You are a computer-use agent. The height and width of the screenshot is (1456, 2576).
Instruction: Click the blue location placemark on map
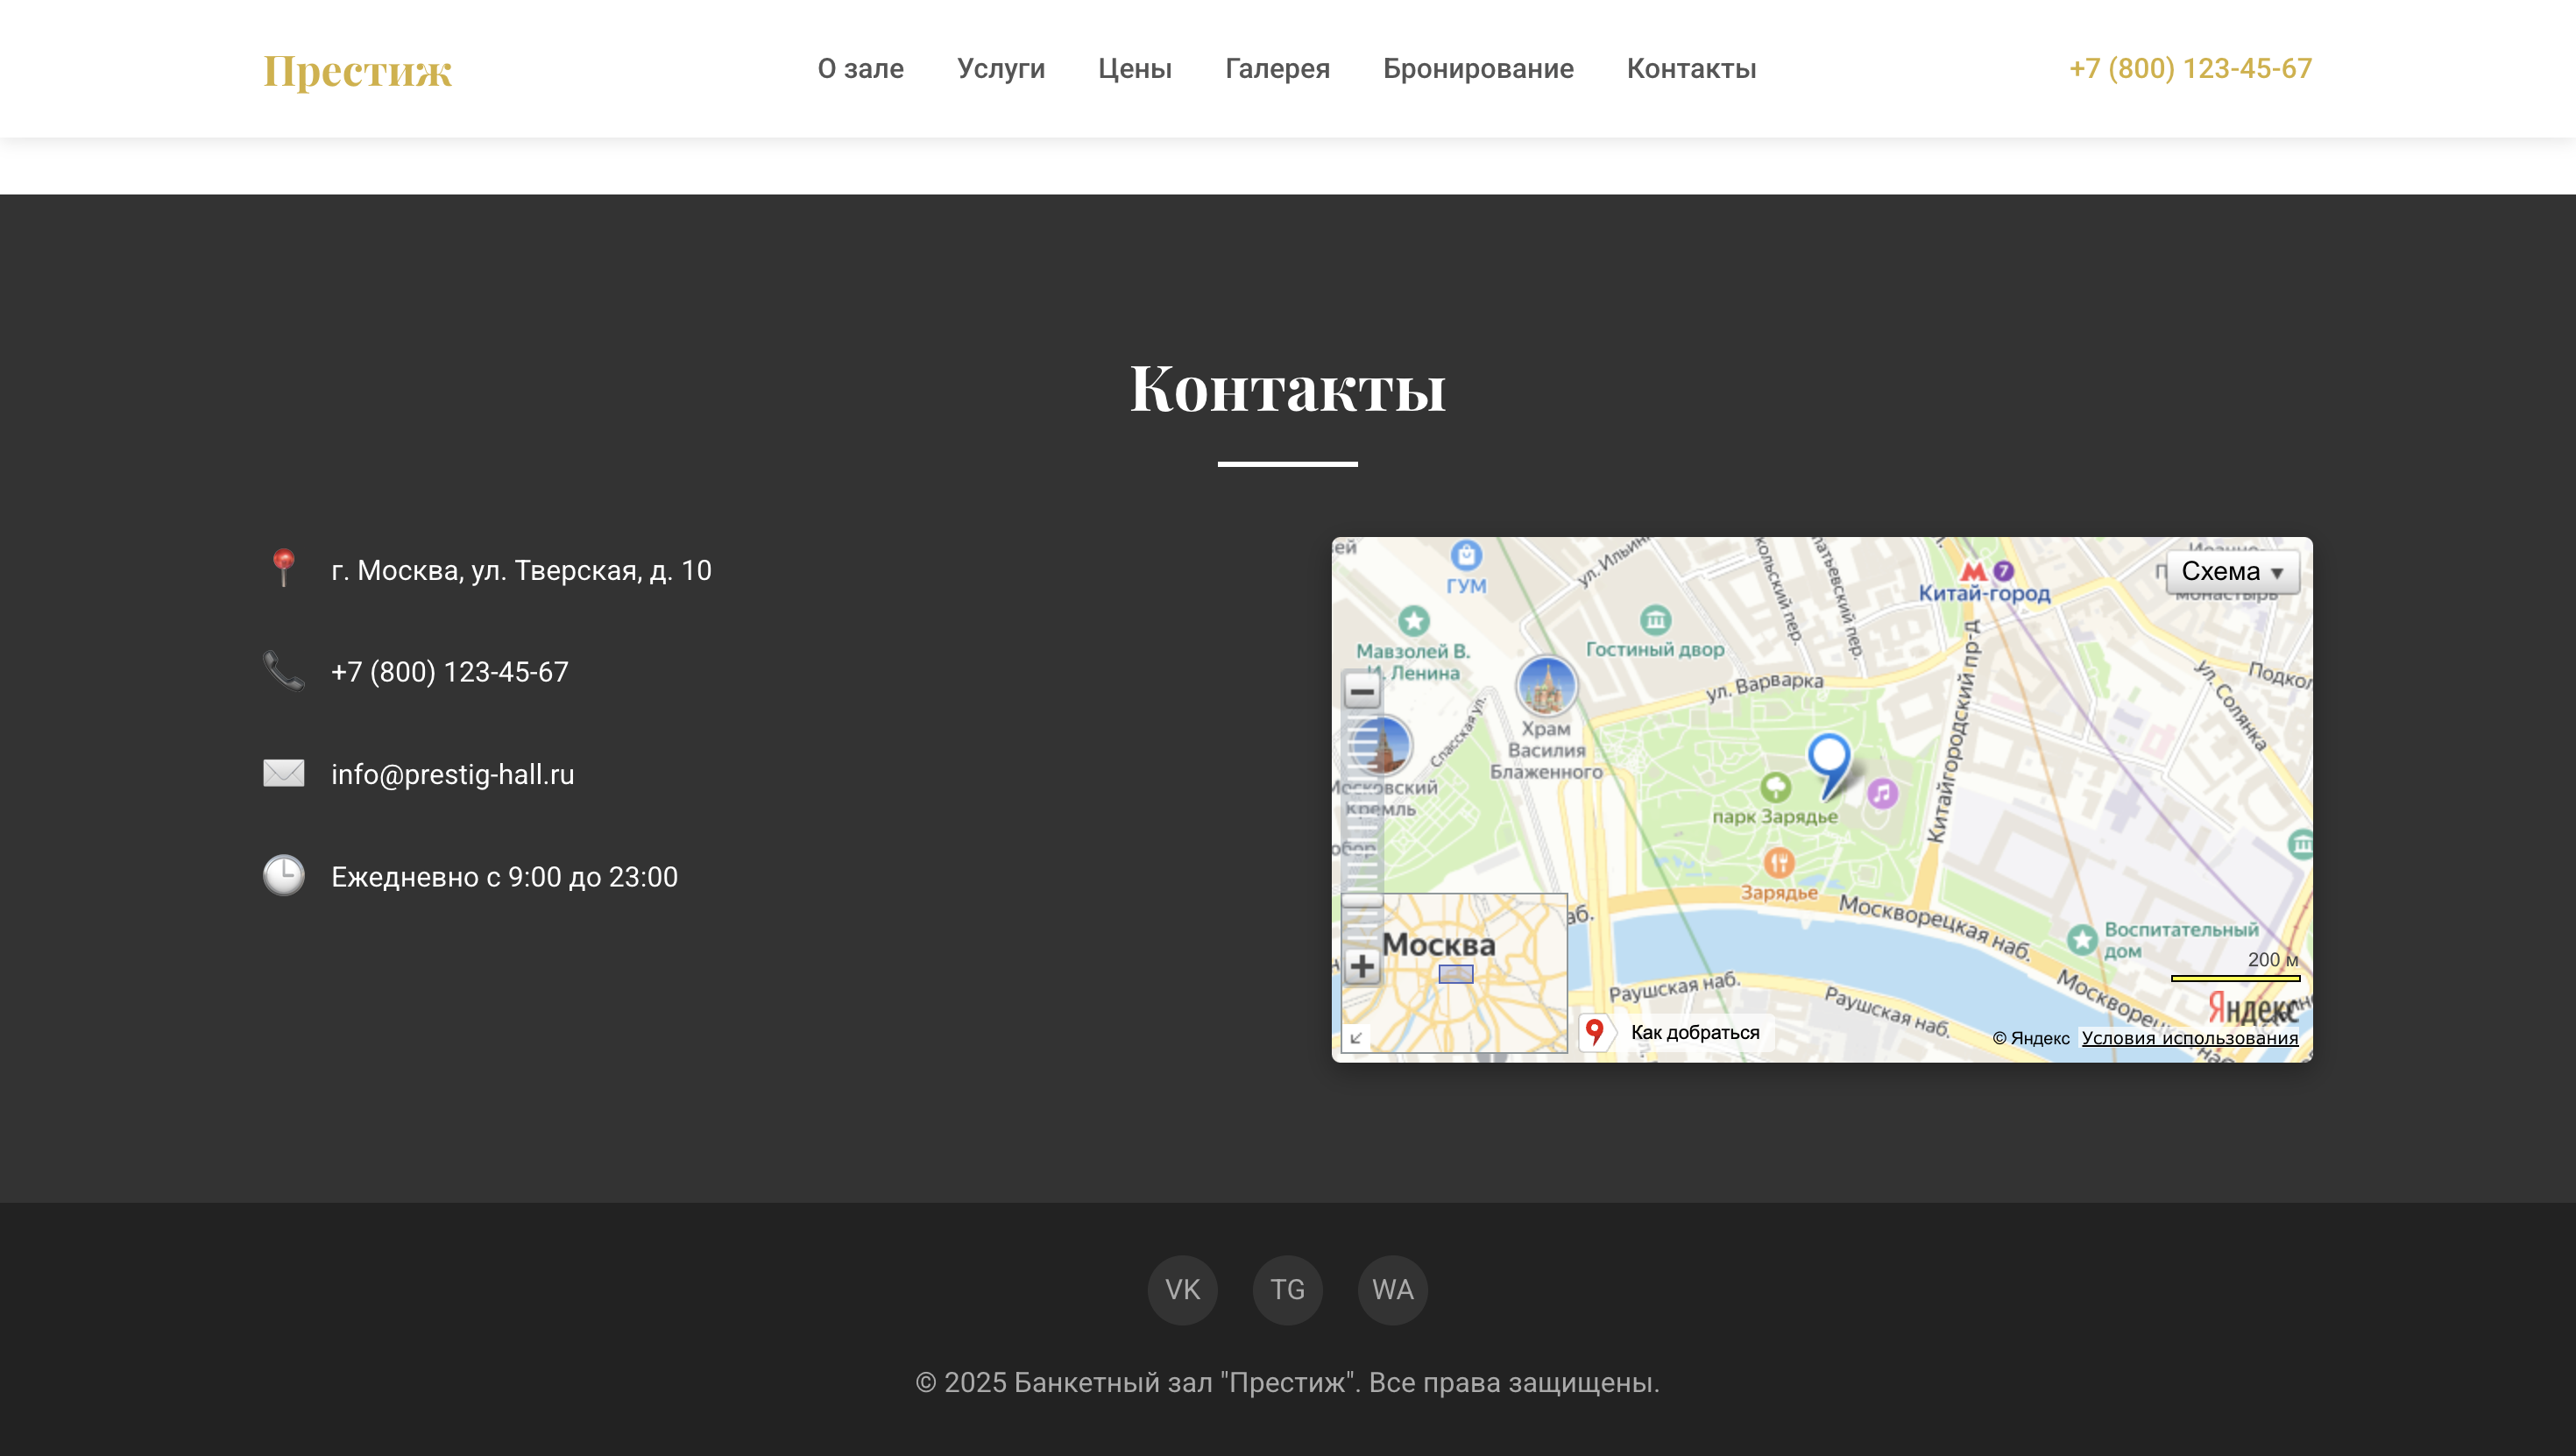1829,758
